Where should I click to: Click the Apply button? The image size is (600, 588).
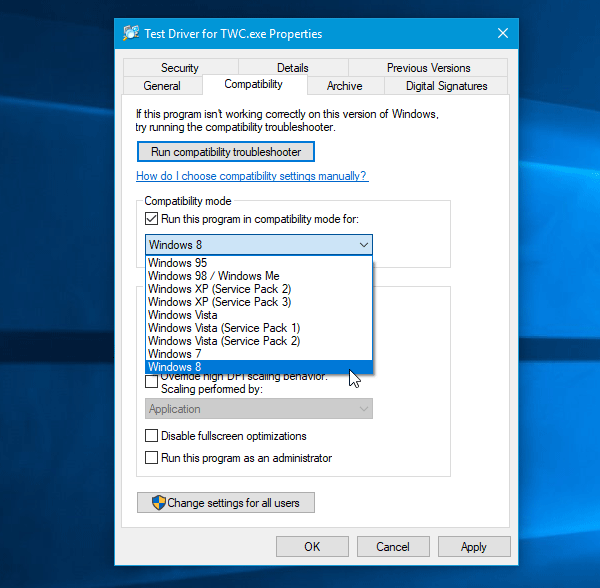coord(474,546)
